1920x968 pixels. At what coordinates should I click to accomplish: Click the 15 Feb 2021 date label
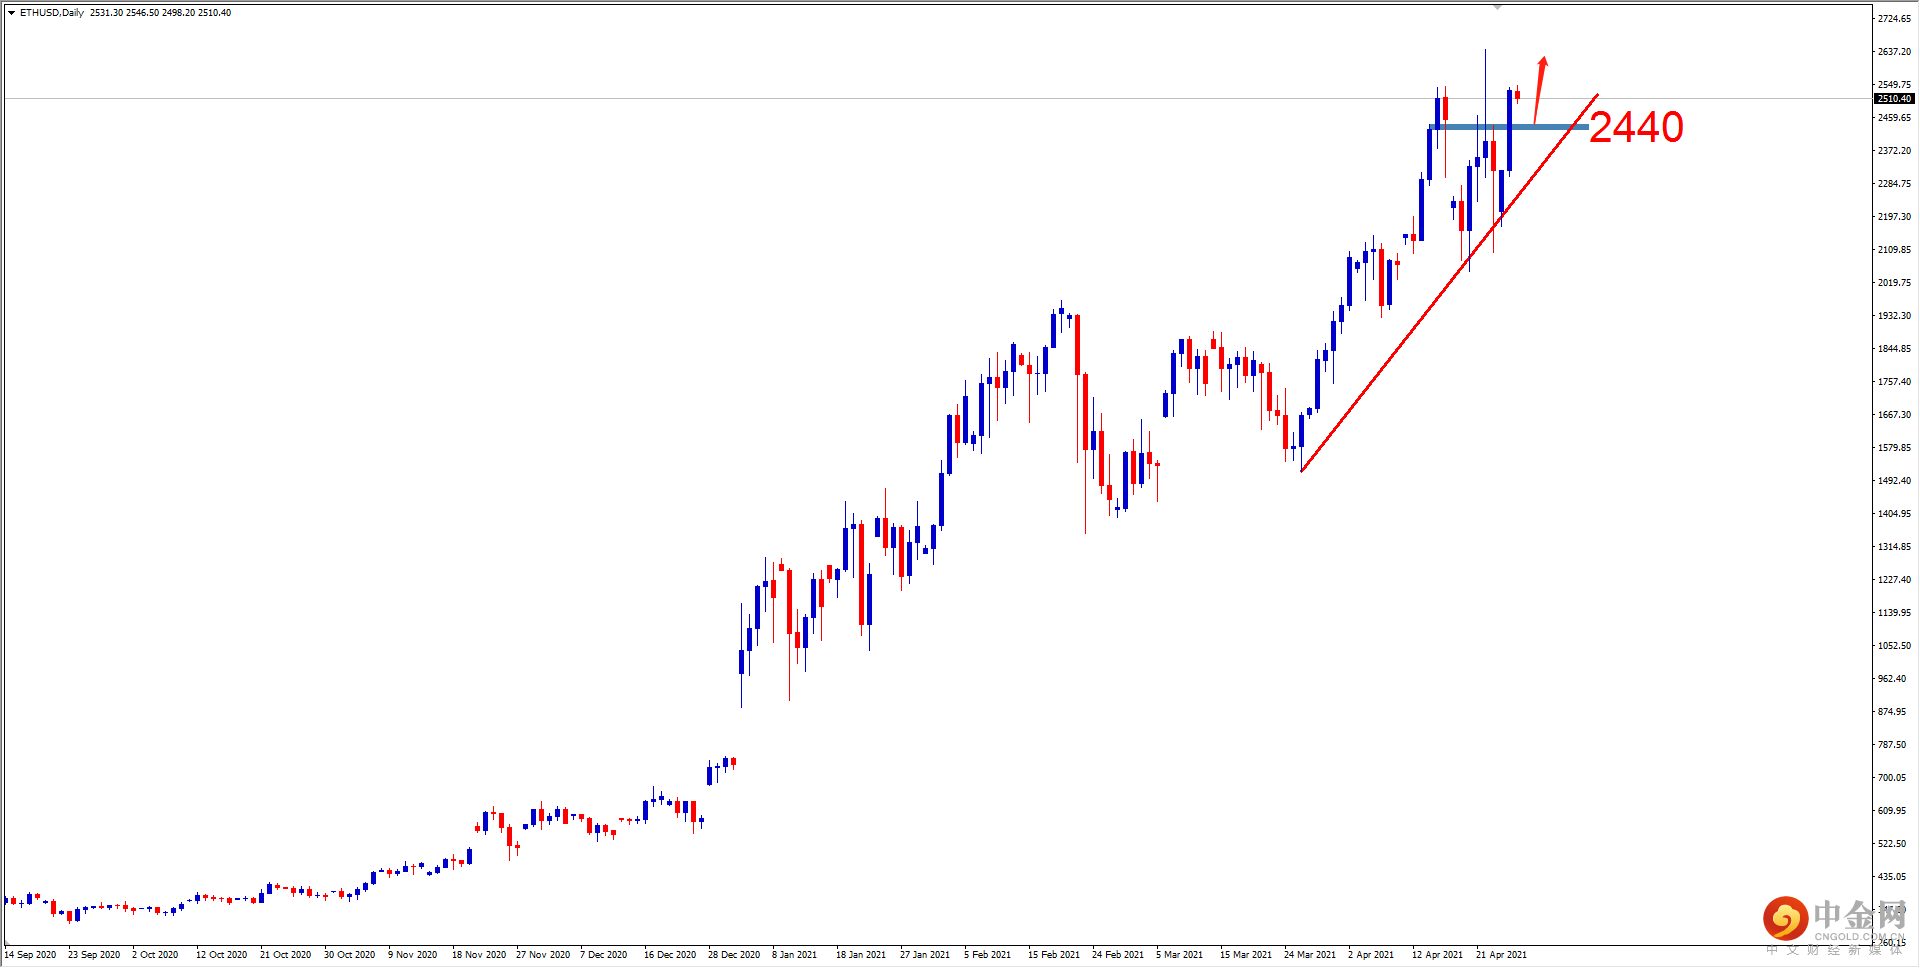pos(1054,955)
